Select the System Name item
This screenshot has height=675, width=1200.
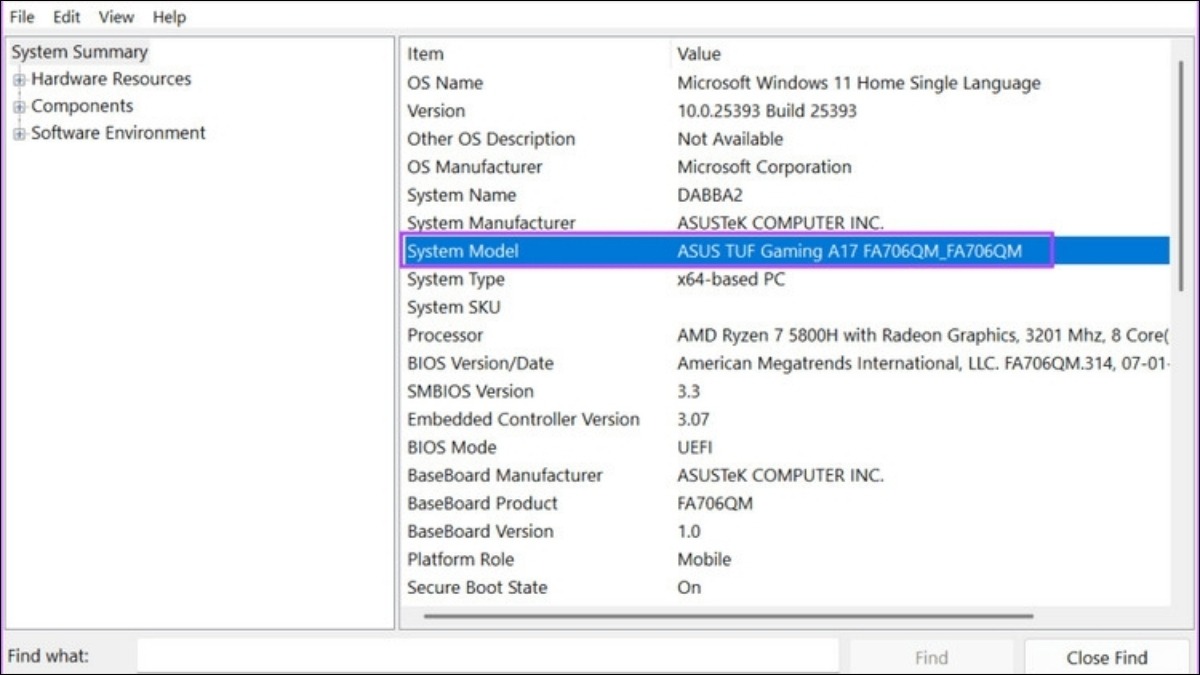tap(462, 195)
